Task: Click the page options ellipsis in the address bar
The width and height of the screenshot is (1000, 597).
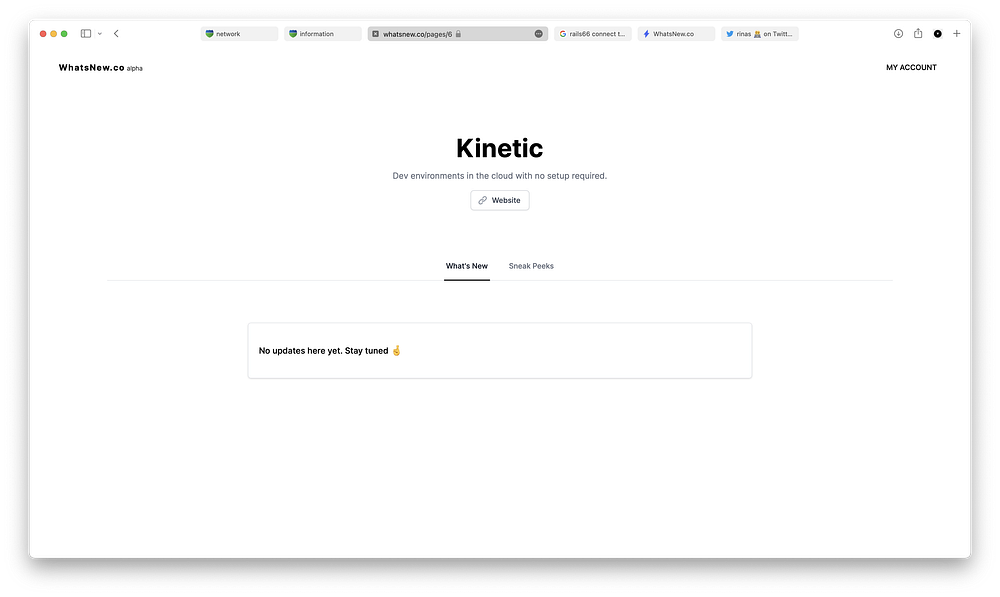Action: [538, 34]
